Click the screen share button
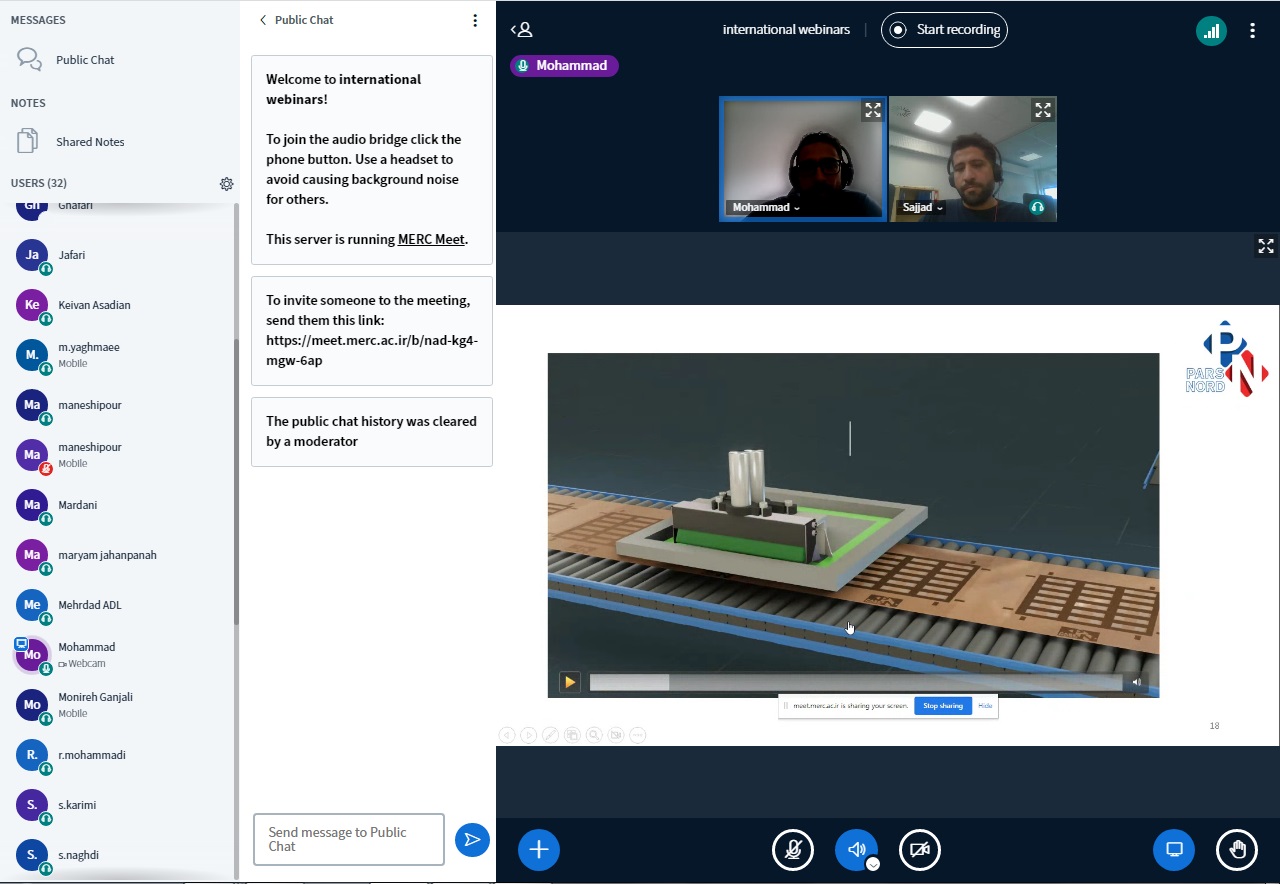The width and height of the screenshot is (1280, 884). click(x=1174, y=850)
